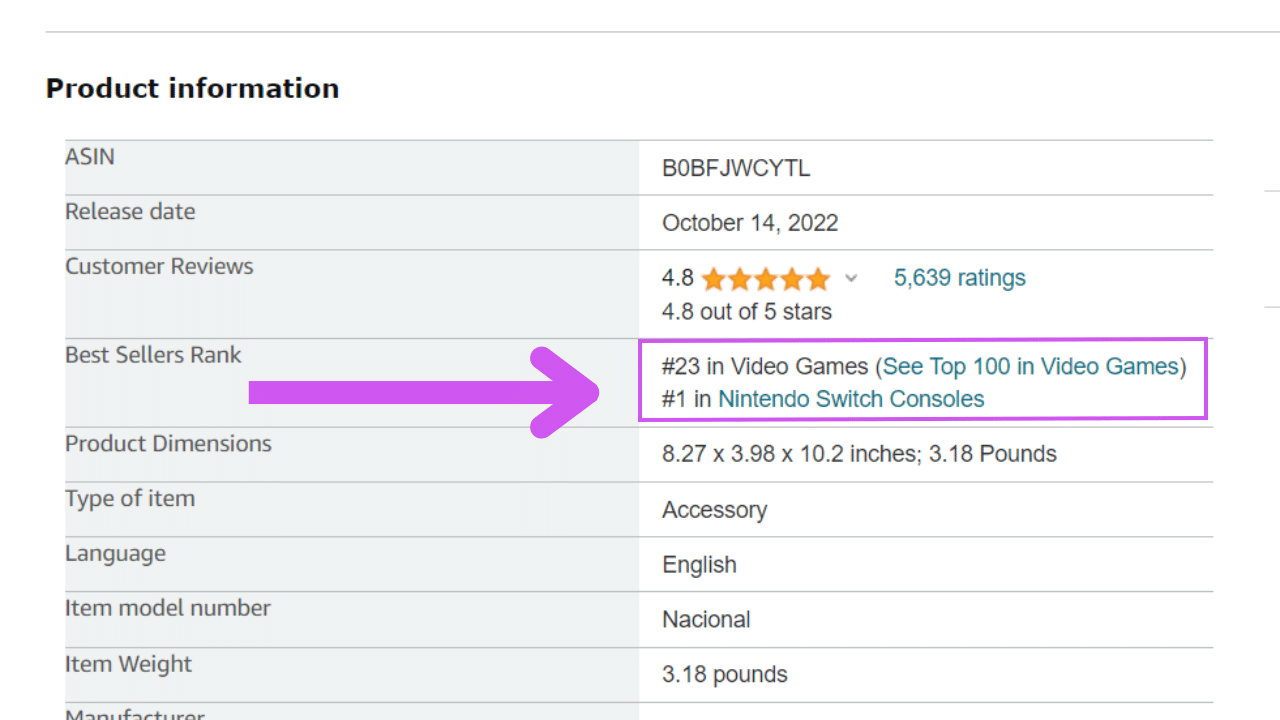Click the 3.18 pounds item weight value
1280x720 pixels.
[x=724, y=675]
